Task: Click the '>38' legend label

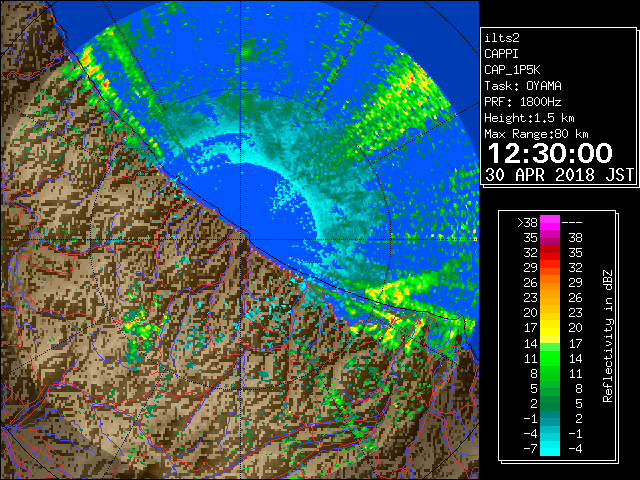Action: tap(527, 223)
